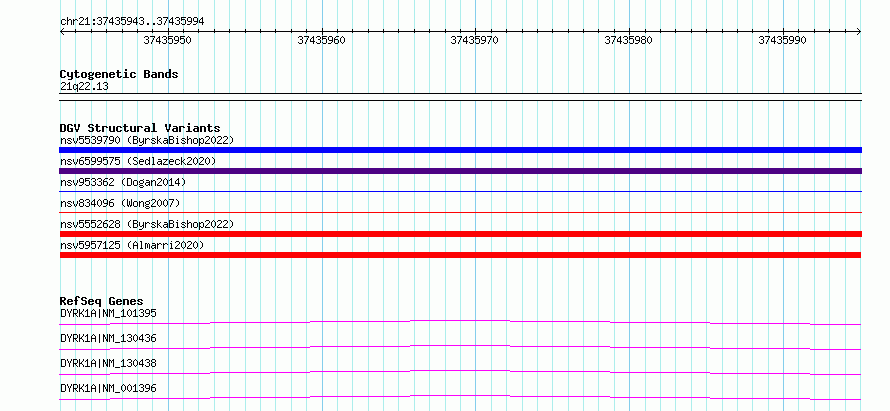Open variant label nsv834096 (Wong2007)
Viewport: 890px width, 411px height.
[x=120, y=203]
